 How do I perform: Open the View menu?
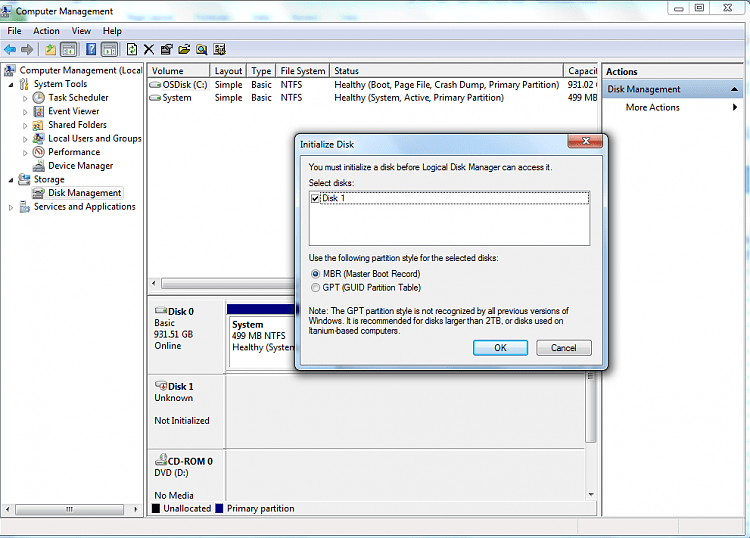click(81, 31)
